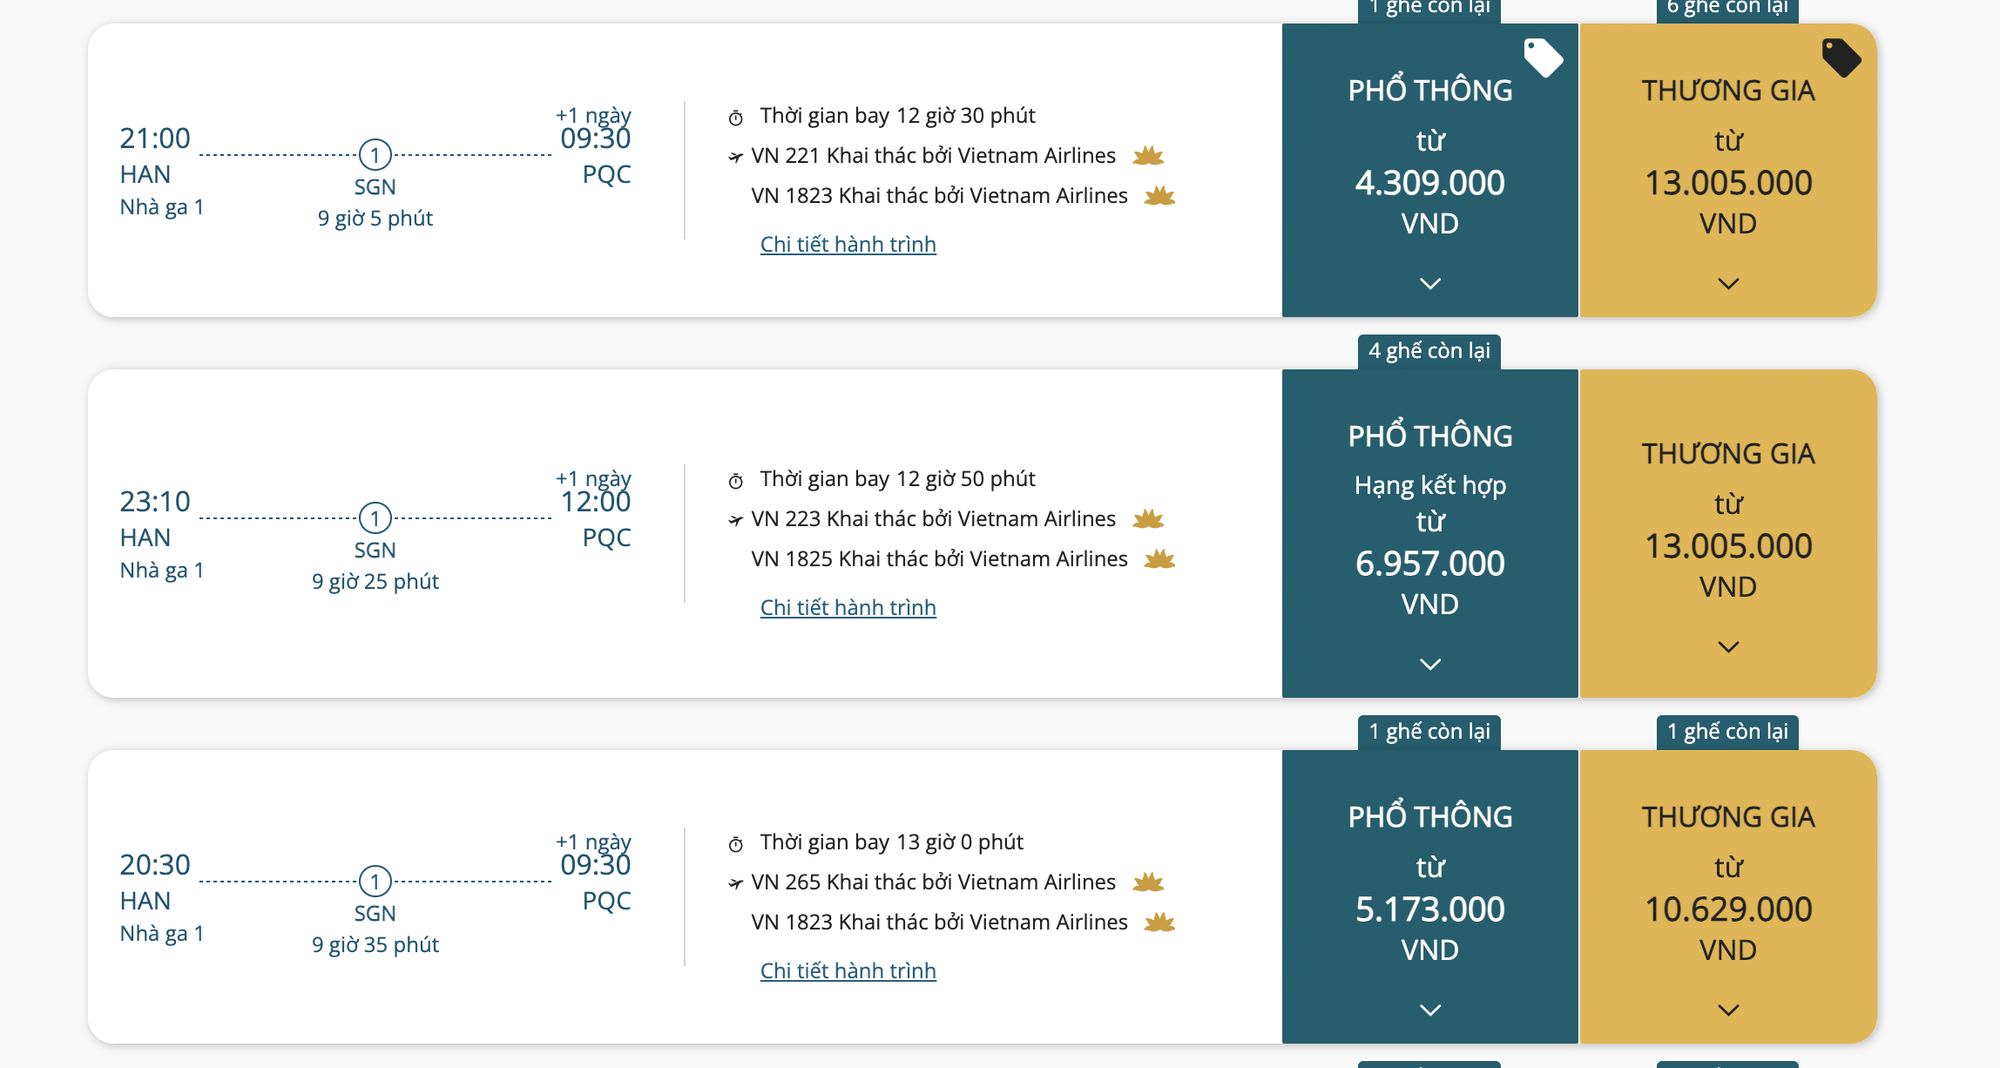Screen dimensions: 2000x1068
Task: Click the white tag icon on 4.309.000 fare
Action: (1543, 57)
